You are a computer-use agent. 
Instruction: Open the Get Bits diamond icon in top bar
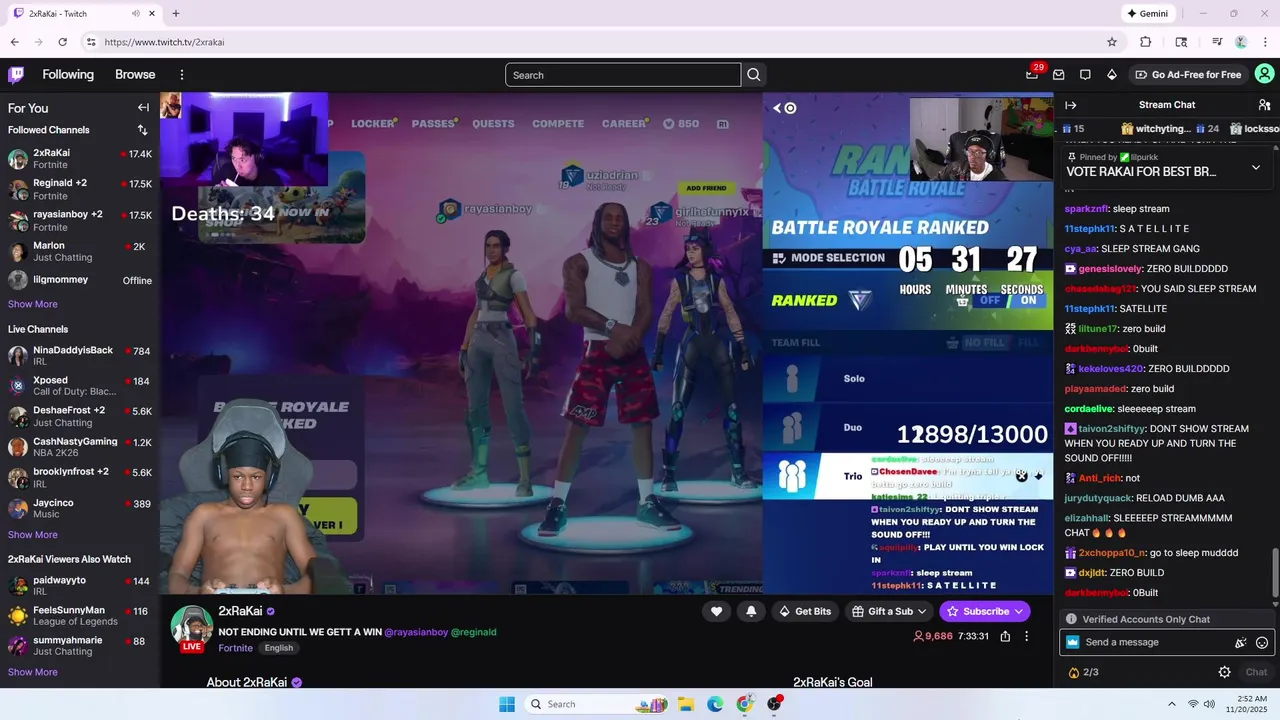click(1111, 75)
